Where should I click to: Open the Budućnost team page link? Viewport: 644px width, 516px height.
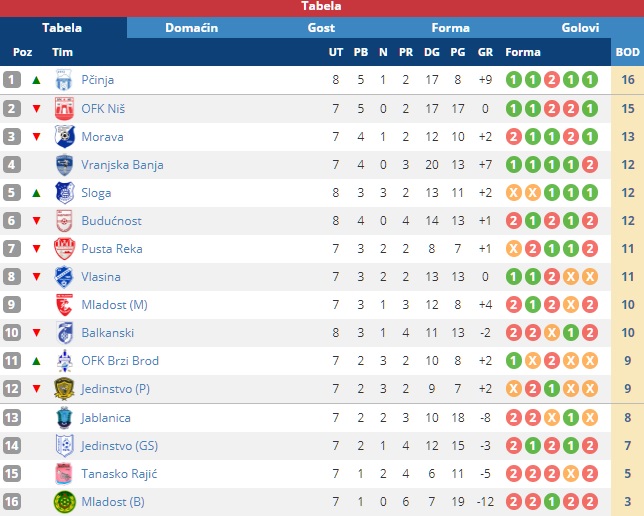tap(111, 221)
